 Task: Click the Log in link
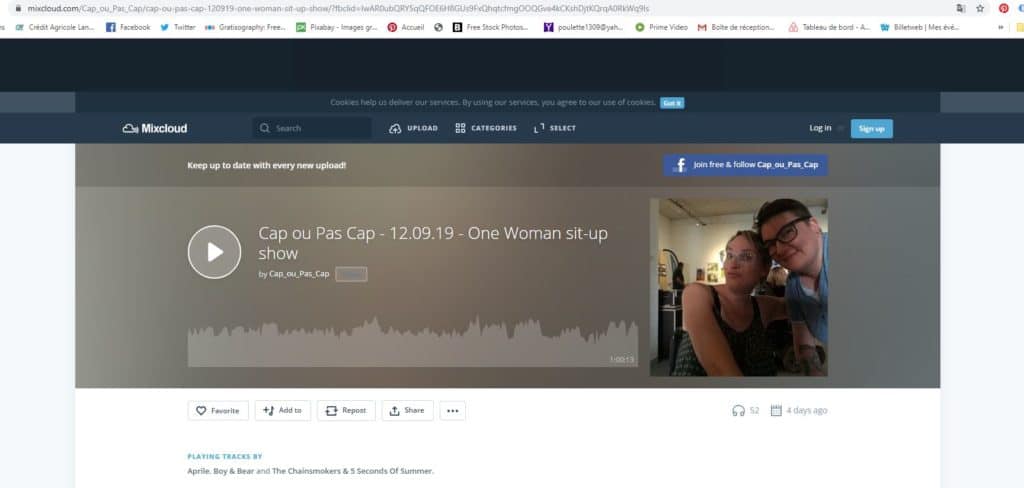820,128
